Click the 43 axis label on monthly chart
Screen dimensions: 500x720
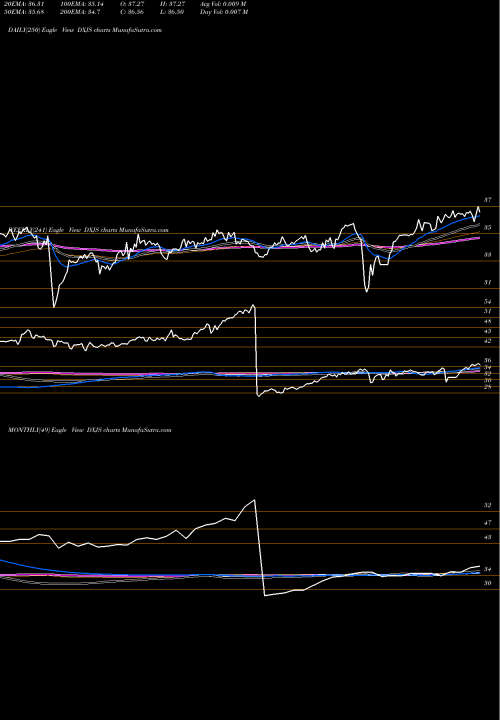(x=488, y=537)
